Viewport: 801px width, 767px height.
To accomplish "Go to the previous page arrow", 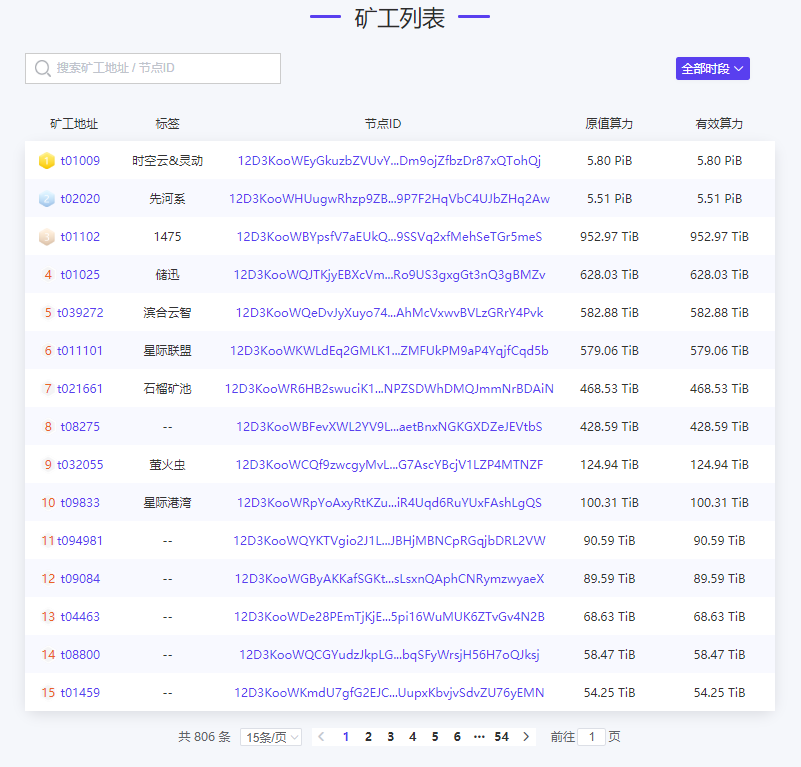I will point(321,736).
